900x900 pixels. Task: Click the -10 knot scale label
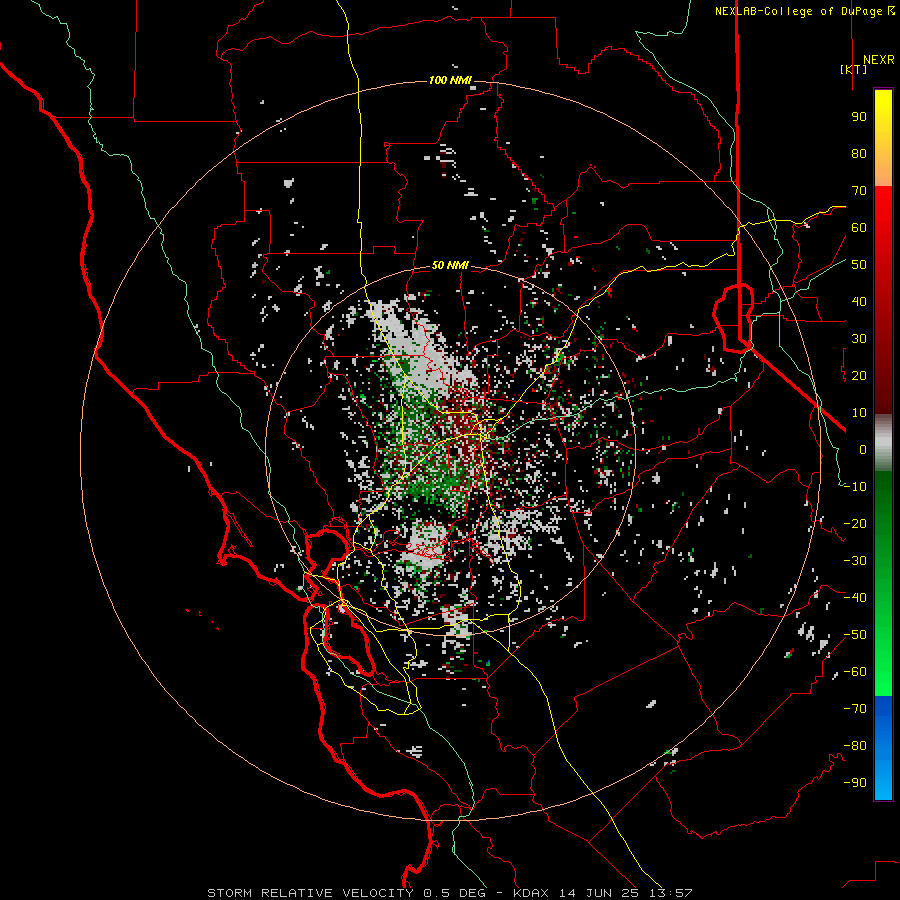pyautogui.click(x=855, y=487)
